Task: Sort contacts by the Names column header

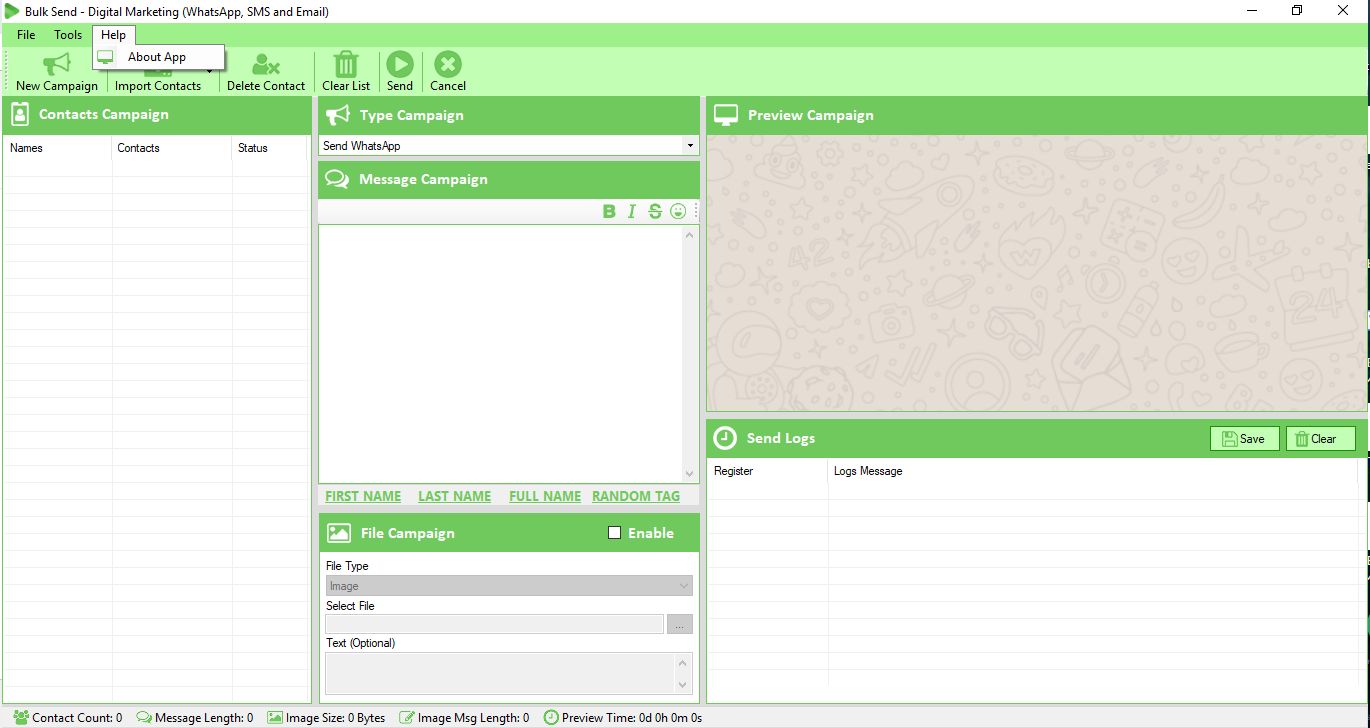Action: coord(57,148)
